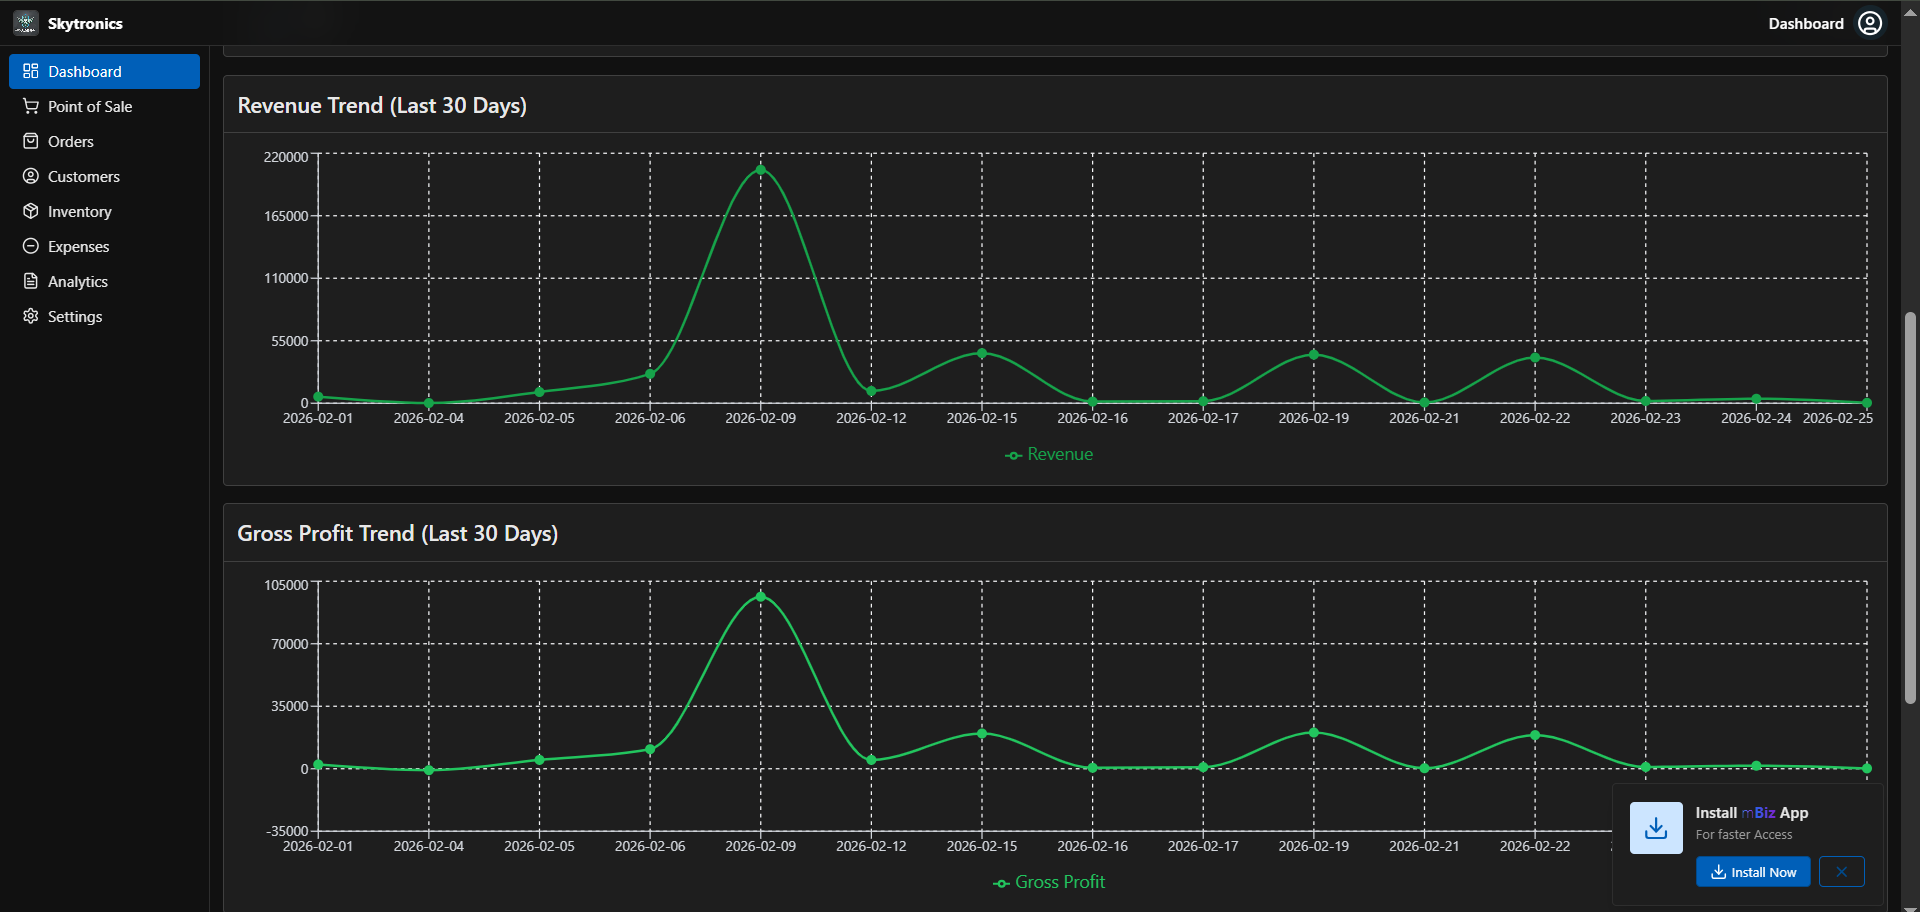Open the Settings gear icon
1920x912 pixels.
pos(30,316)
